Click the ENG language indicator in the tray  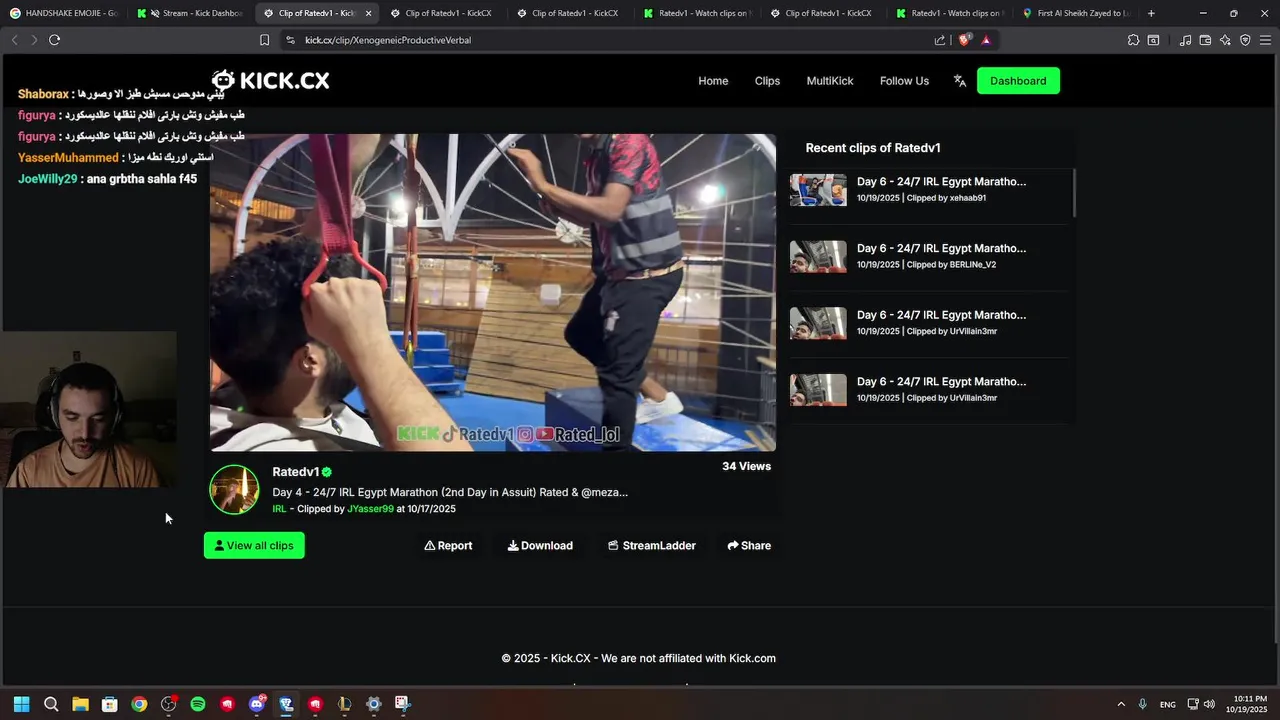[1167, 704]
